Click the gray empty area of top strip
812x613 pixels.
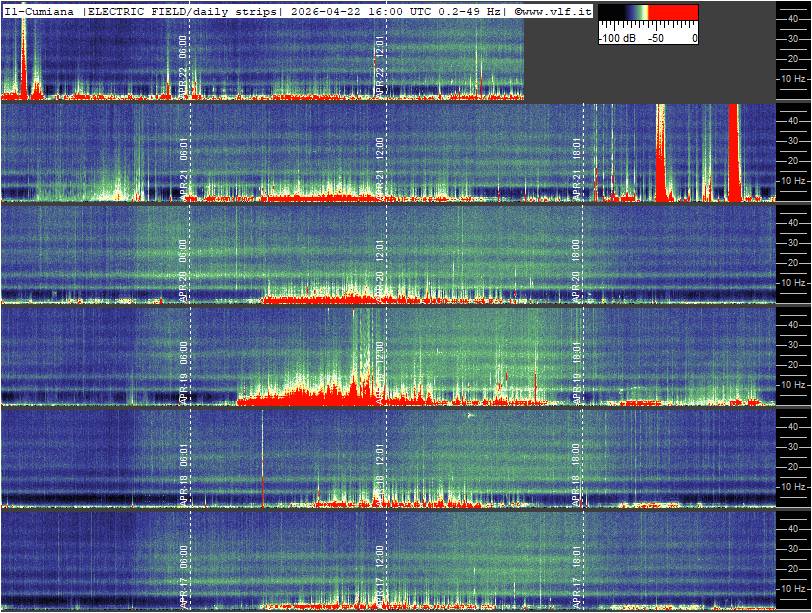pos(650,75)
